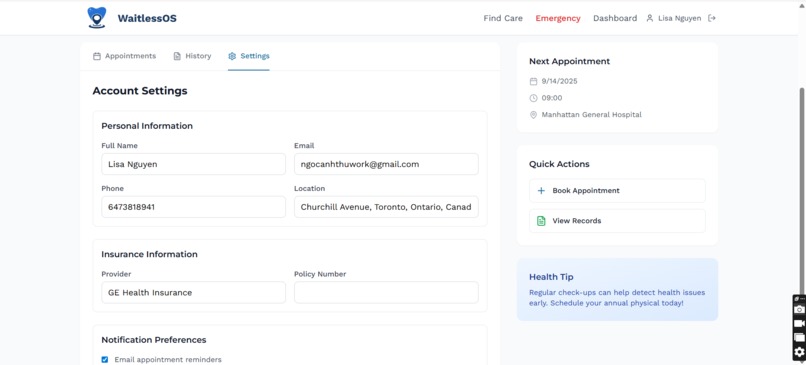Click the plus icon in Book Appointment

coord(541,191)
